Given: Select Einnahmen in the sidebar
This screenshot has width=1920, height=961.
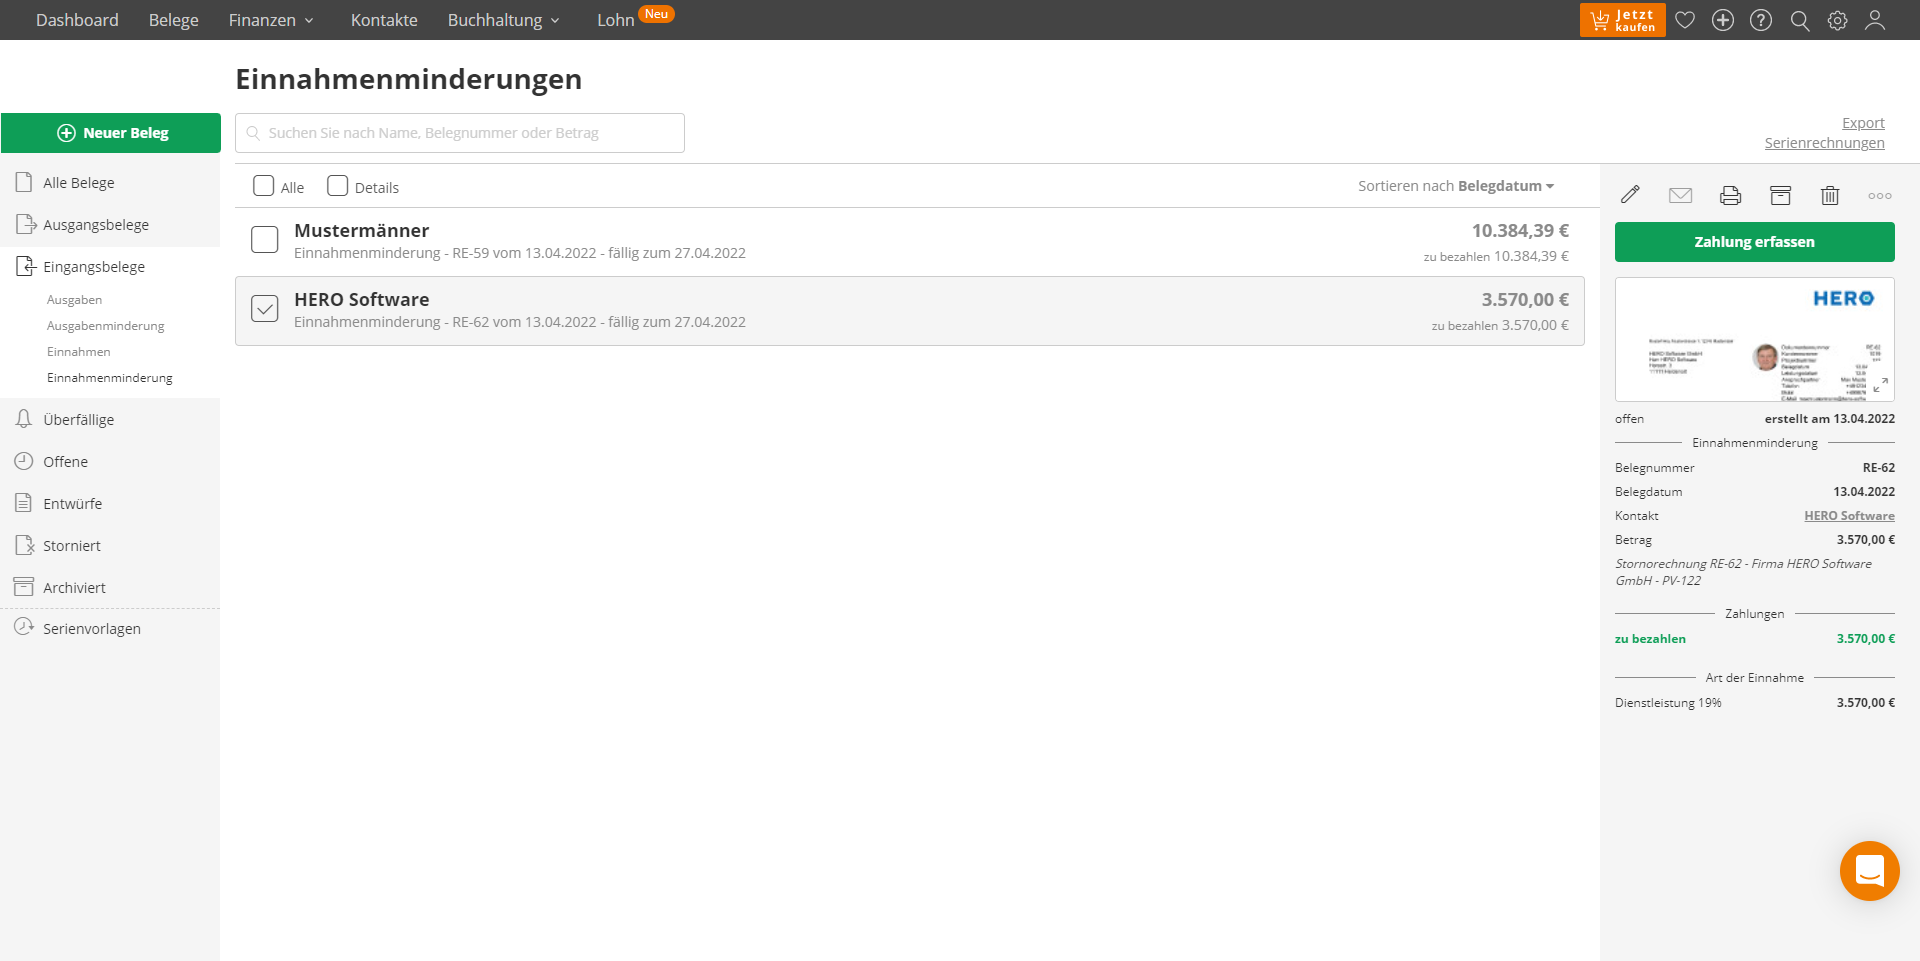Looking at the screenshot, I should click(78, 352).
